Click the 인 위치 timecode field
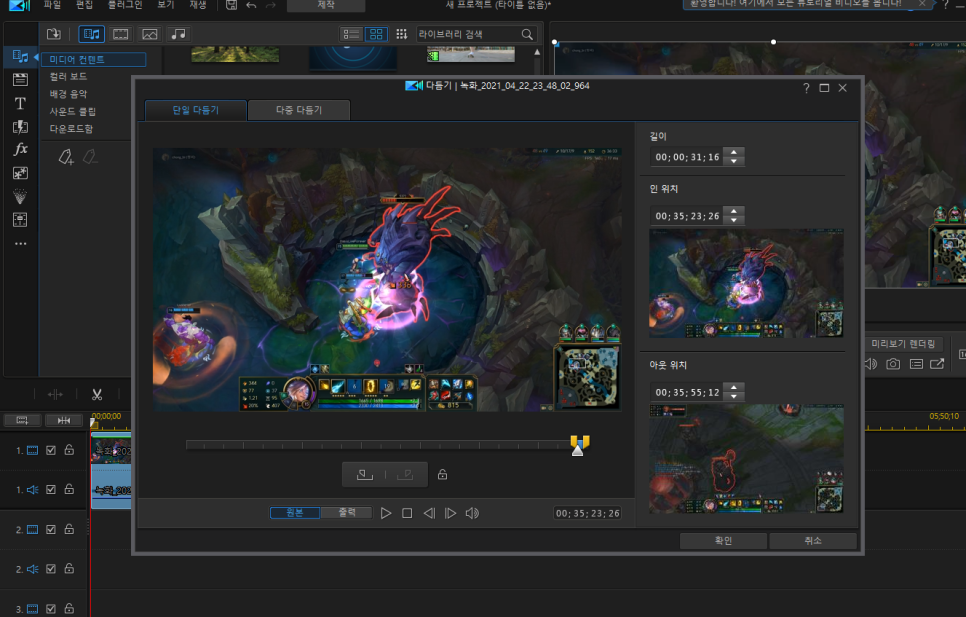 (x=687, y=216)
